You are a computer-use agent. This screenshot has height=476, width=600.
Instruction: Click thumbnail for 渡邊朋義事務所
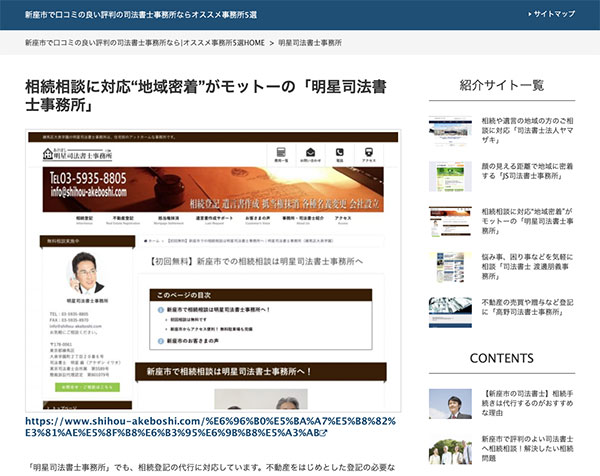(450, 267)
